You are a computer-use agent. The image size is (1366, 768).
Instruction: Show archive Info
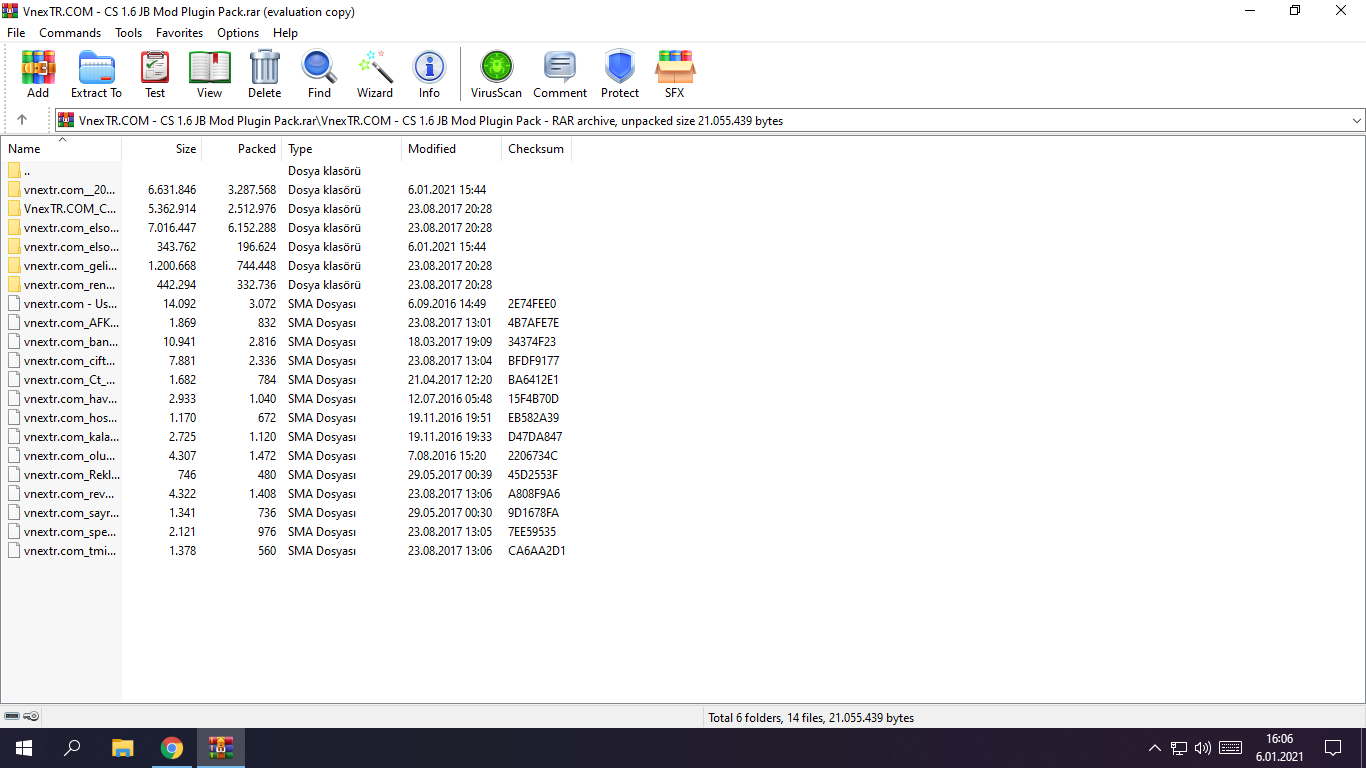pos(429,75)
